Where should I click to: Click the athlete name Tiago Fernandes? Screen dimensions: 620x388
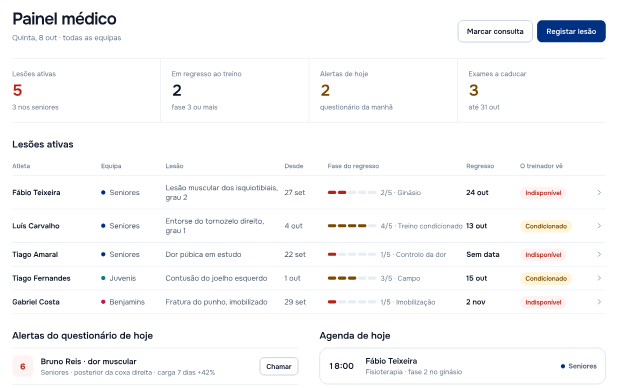tap(41, 278)
